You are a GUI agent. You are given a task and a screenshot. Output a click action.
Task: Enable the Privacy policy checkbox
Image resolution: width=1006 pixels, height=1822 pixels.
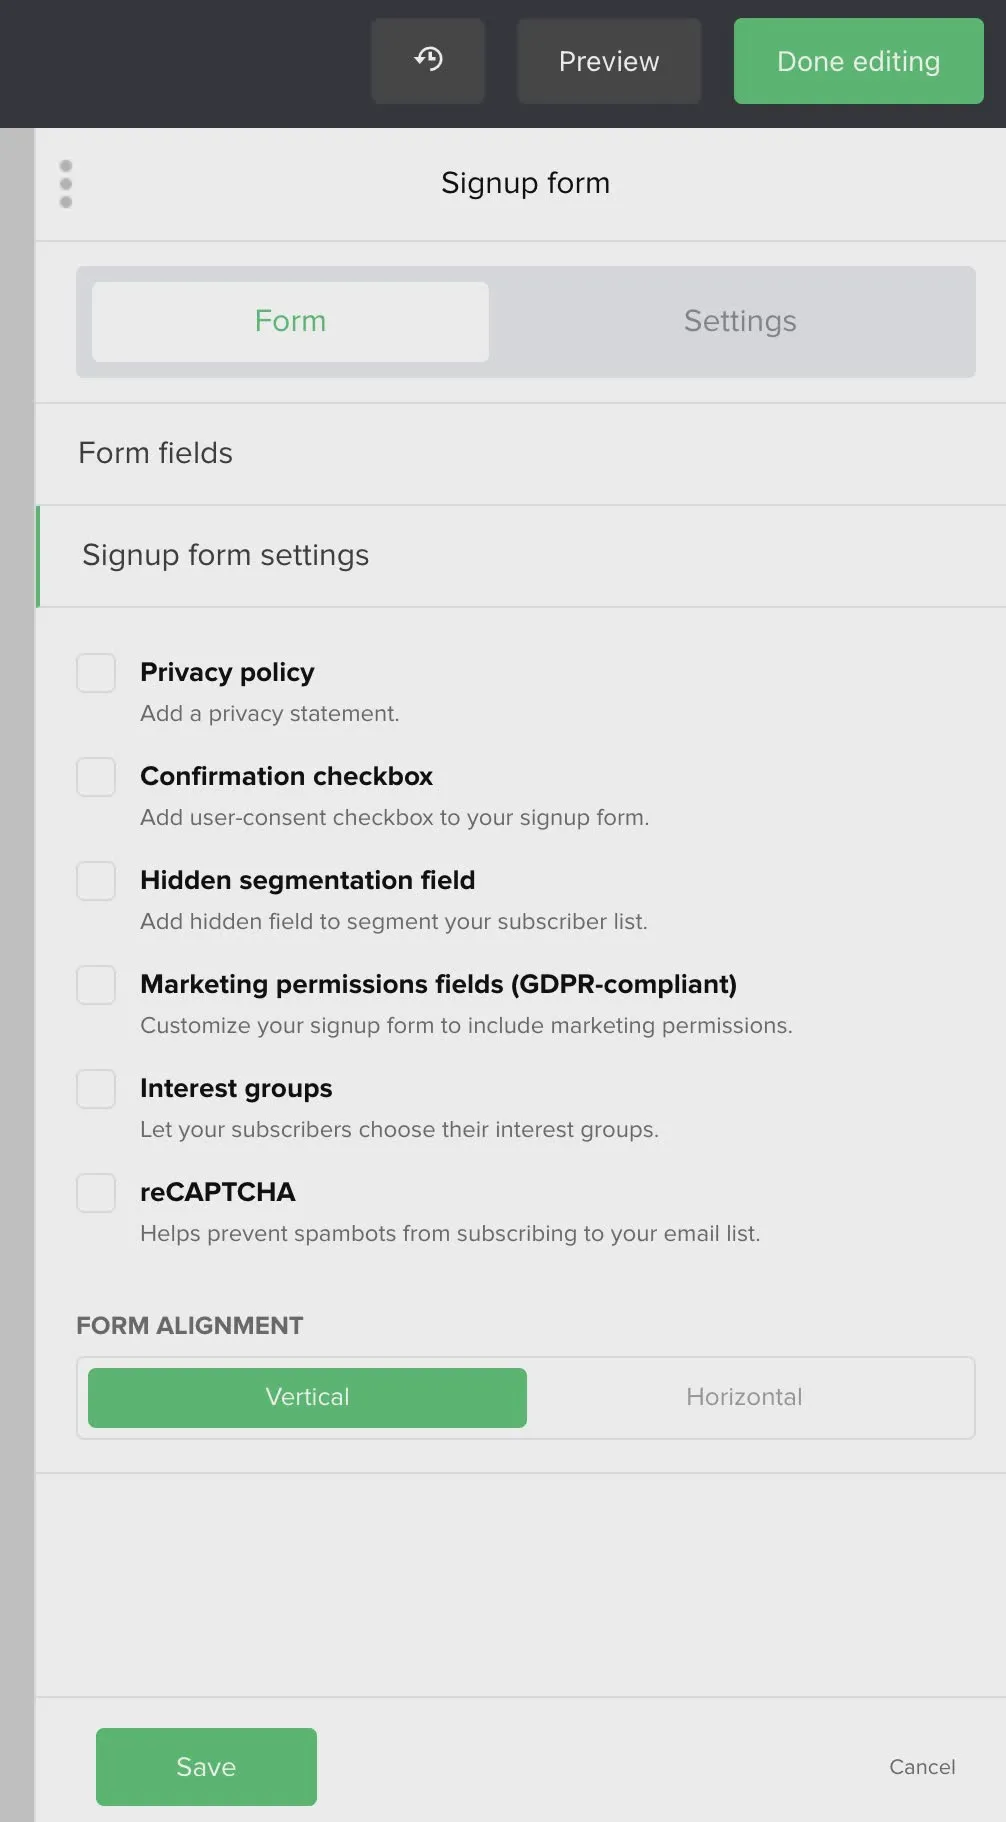coord(96,673)
